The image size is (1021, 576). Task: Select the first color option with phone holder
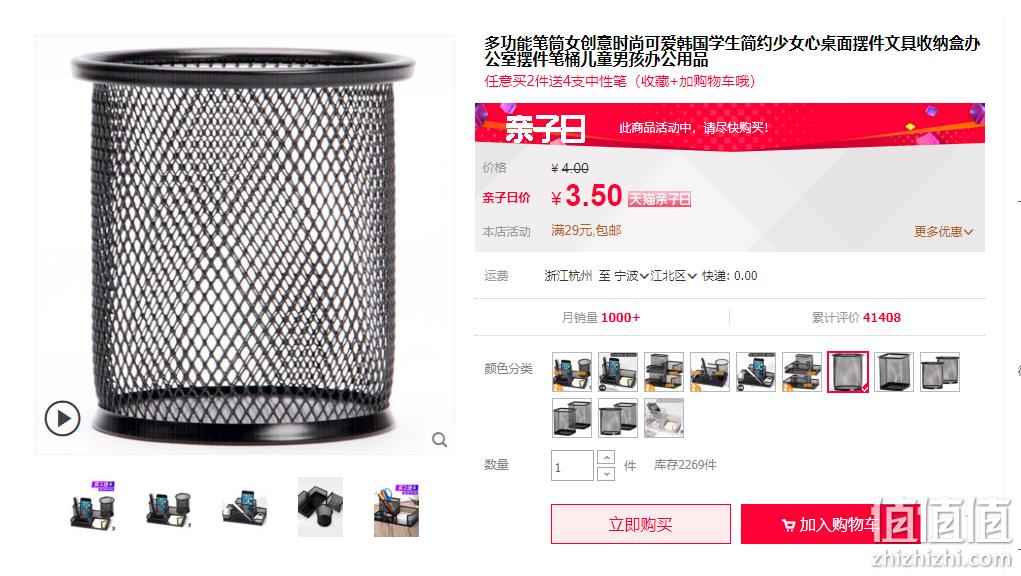[572, 372]
